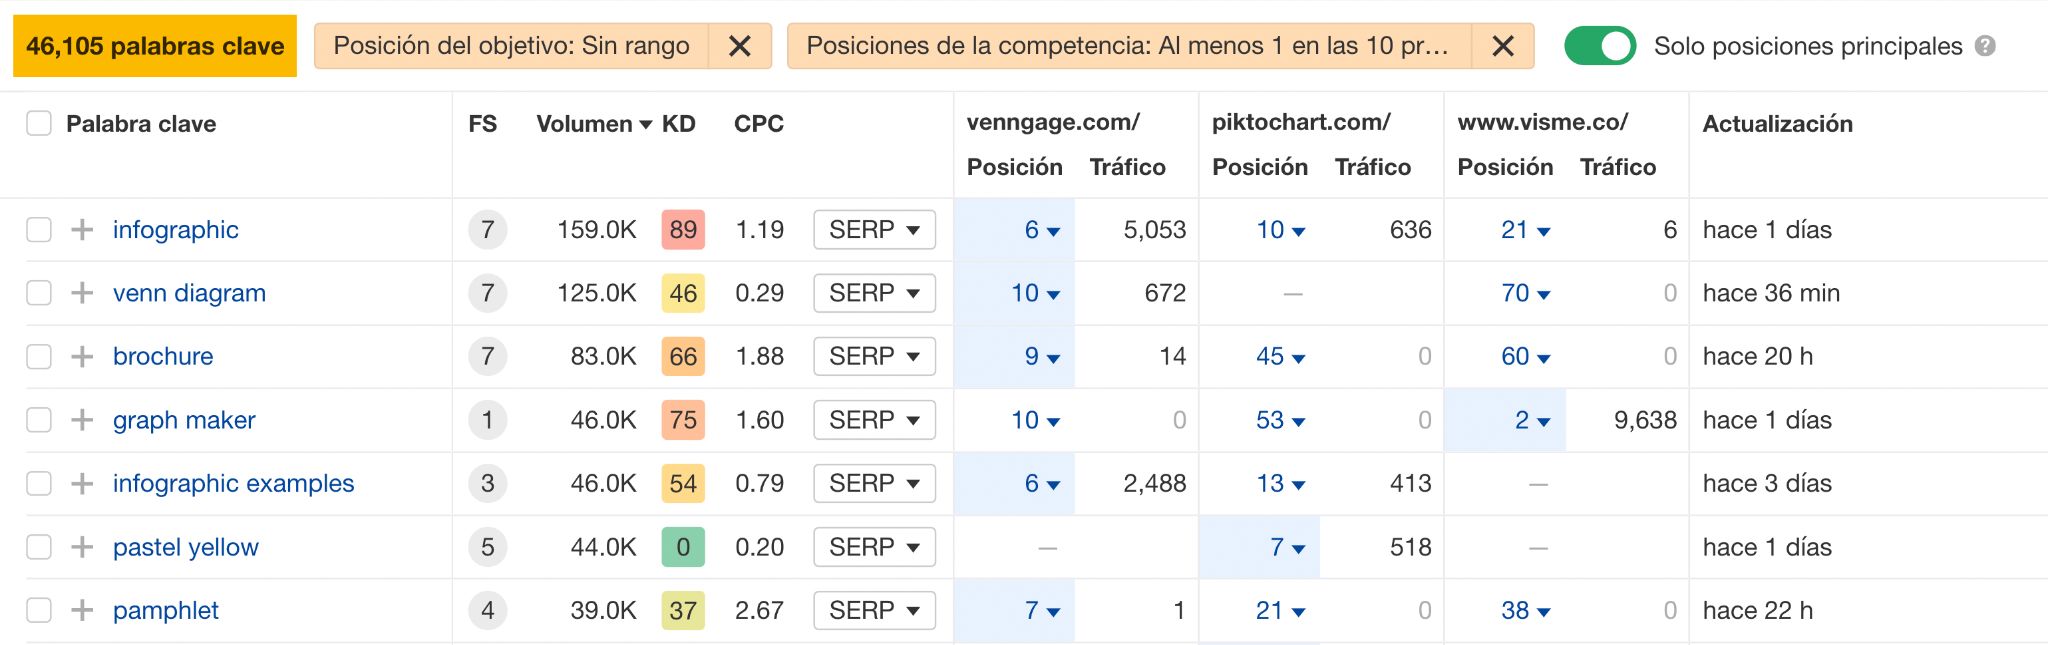Click the plus icon next to "pastel yellow"
The image size is (2048, 645).
82,547
